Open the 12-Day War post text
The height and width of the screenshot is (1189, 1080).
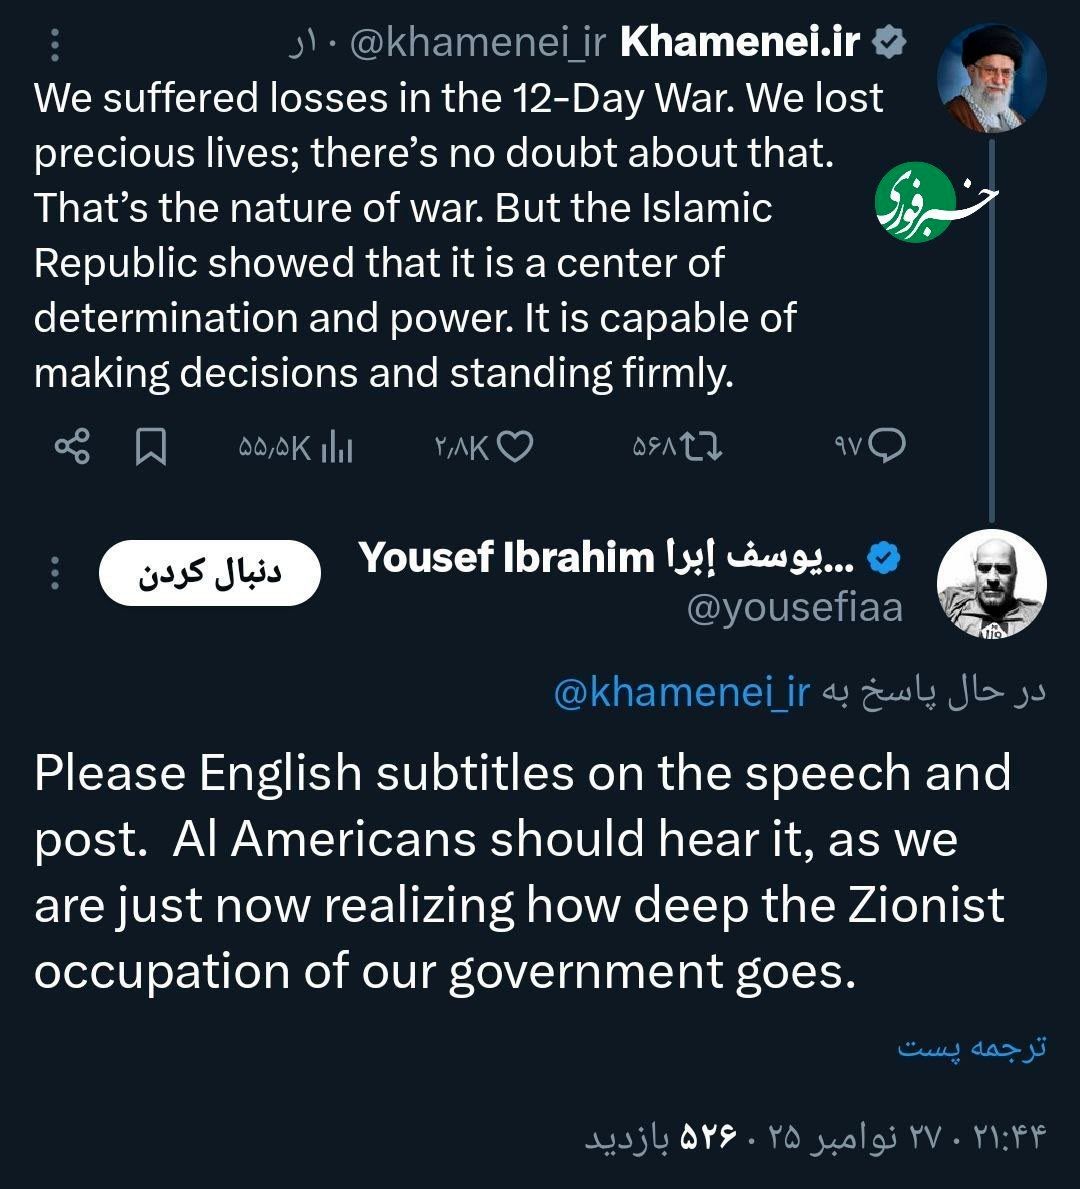[460, 235]
